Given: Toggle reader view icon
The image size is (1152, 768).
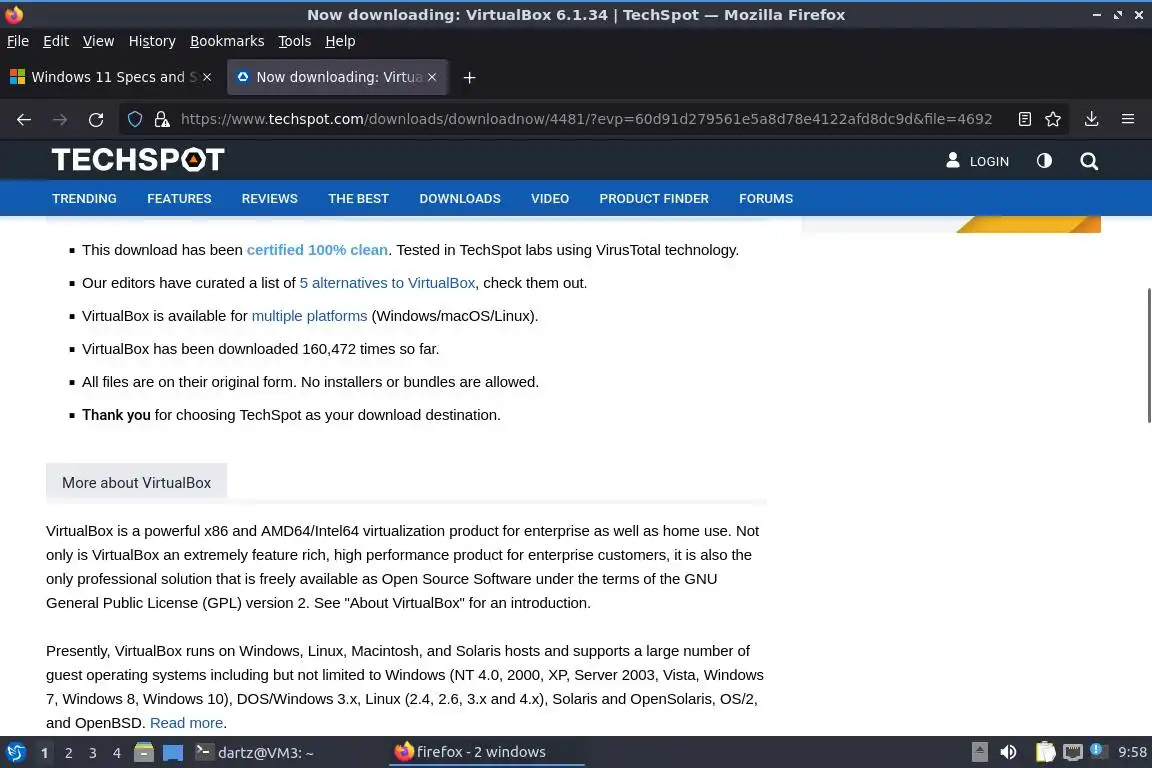Looking at the screenshot, I should coord(1024,119).
